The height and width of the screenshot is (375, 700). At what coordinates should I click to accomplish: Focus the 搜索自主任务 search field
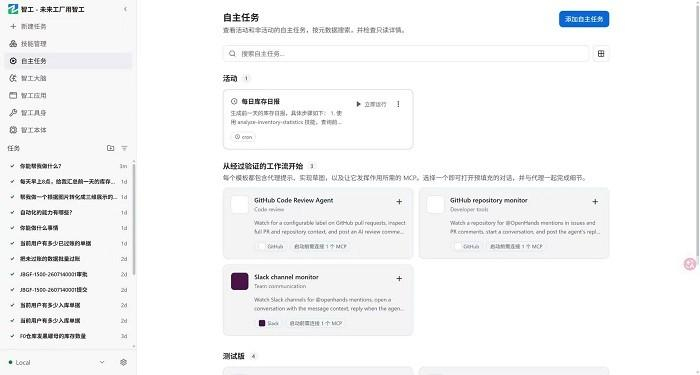[x=406, y=54]
